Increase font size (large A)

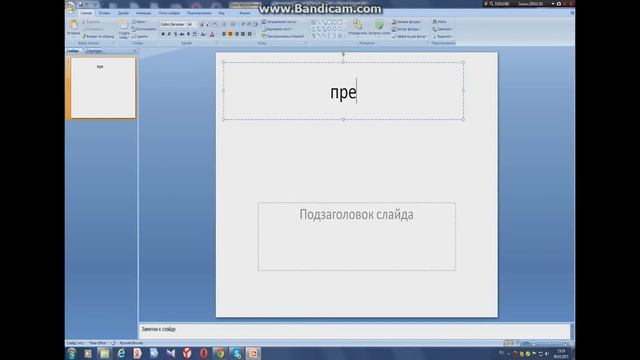202,24
